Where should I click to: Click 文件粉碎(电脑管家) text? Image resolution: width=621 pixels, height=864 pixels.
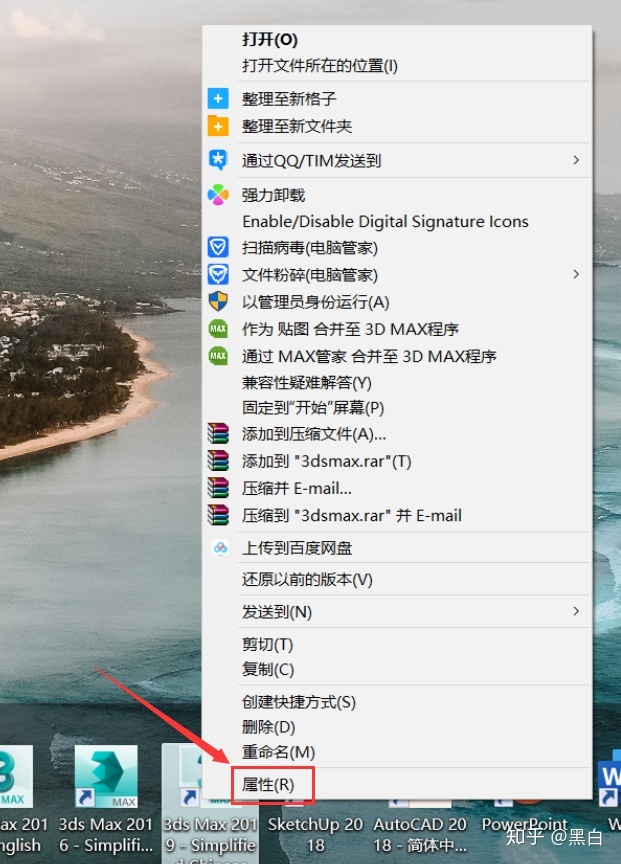310,275
